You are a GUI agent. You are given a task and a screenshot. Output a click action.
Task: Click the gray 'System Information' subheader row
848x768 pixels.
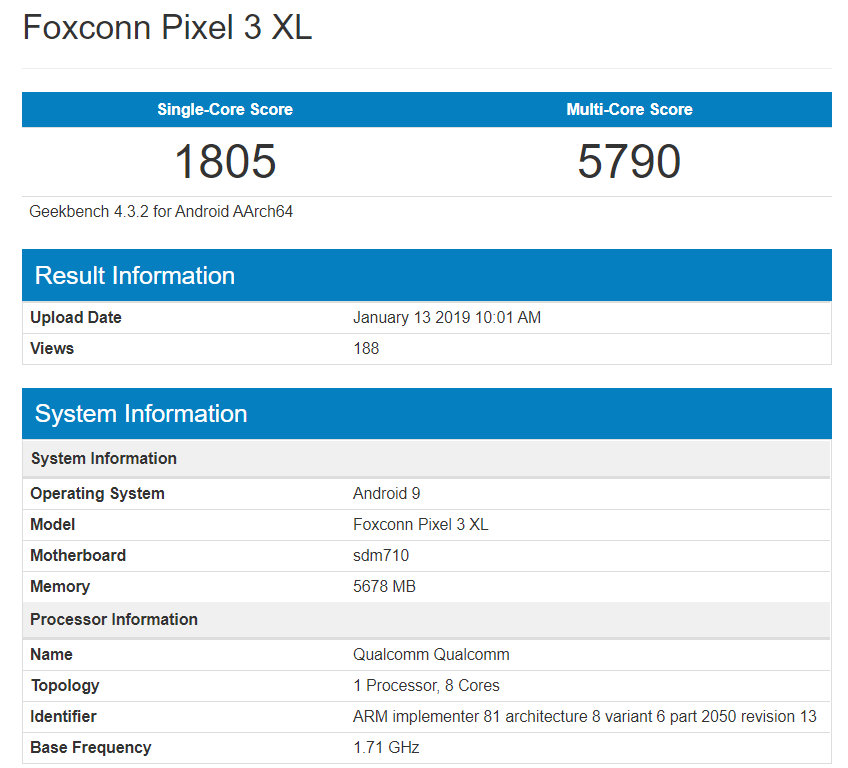(427, 459)
